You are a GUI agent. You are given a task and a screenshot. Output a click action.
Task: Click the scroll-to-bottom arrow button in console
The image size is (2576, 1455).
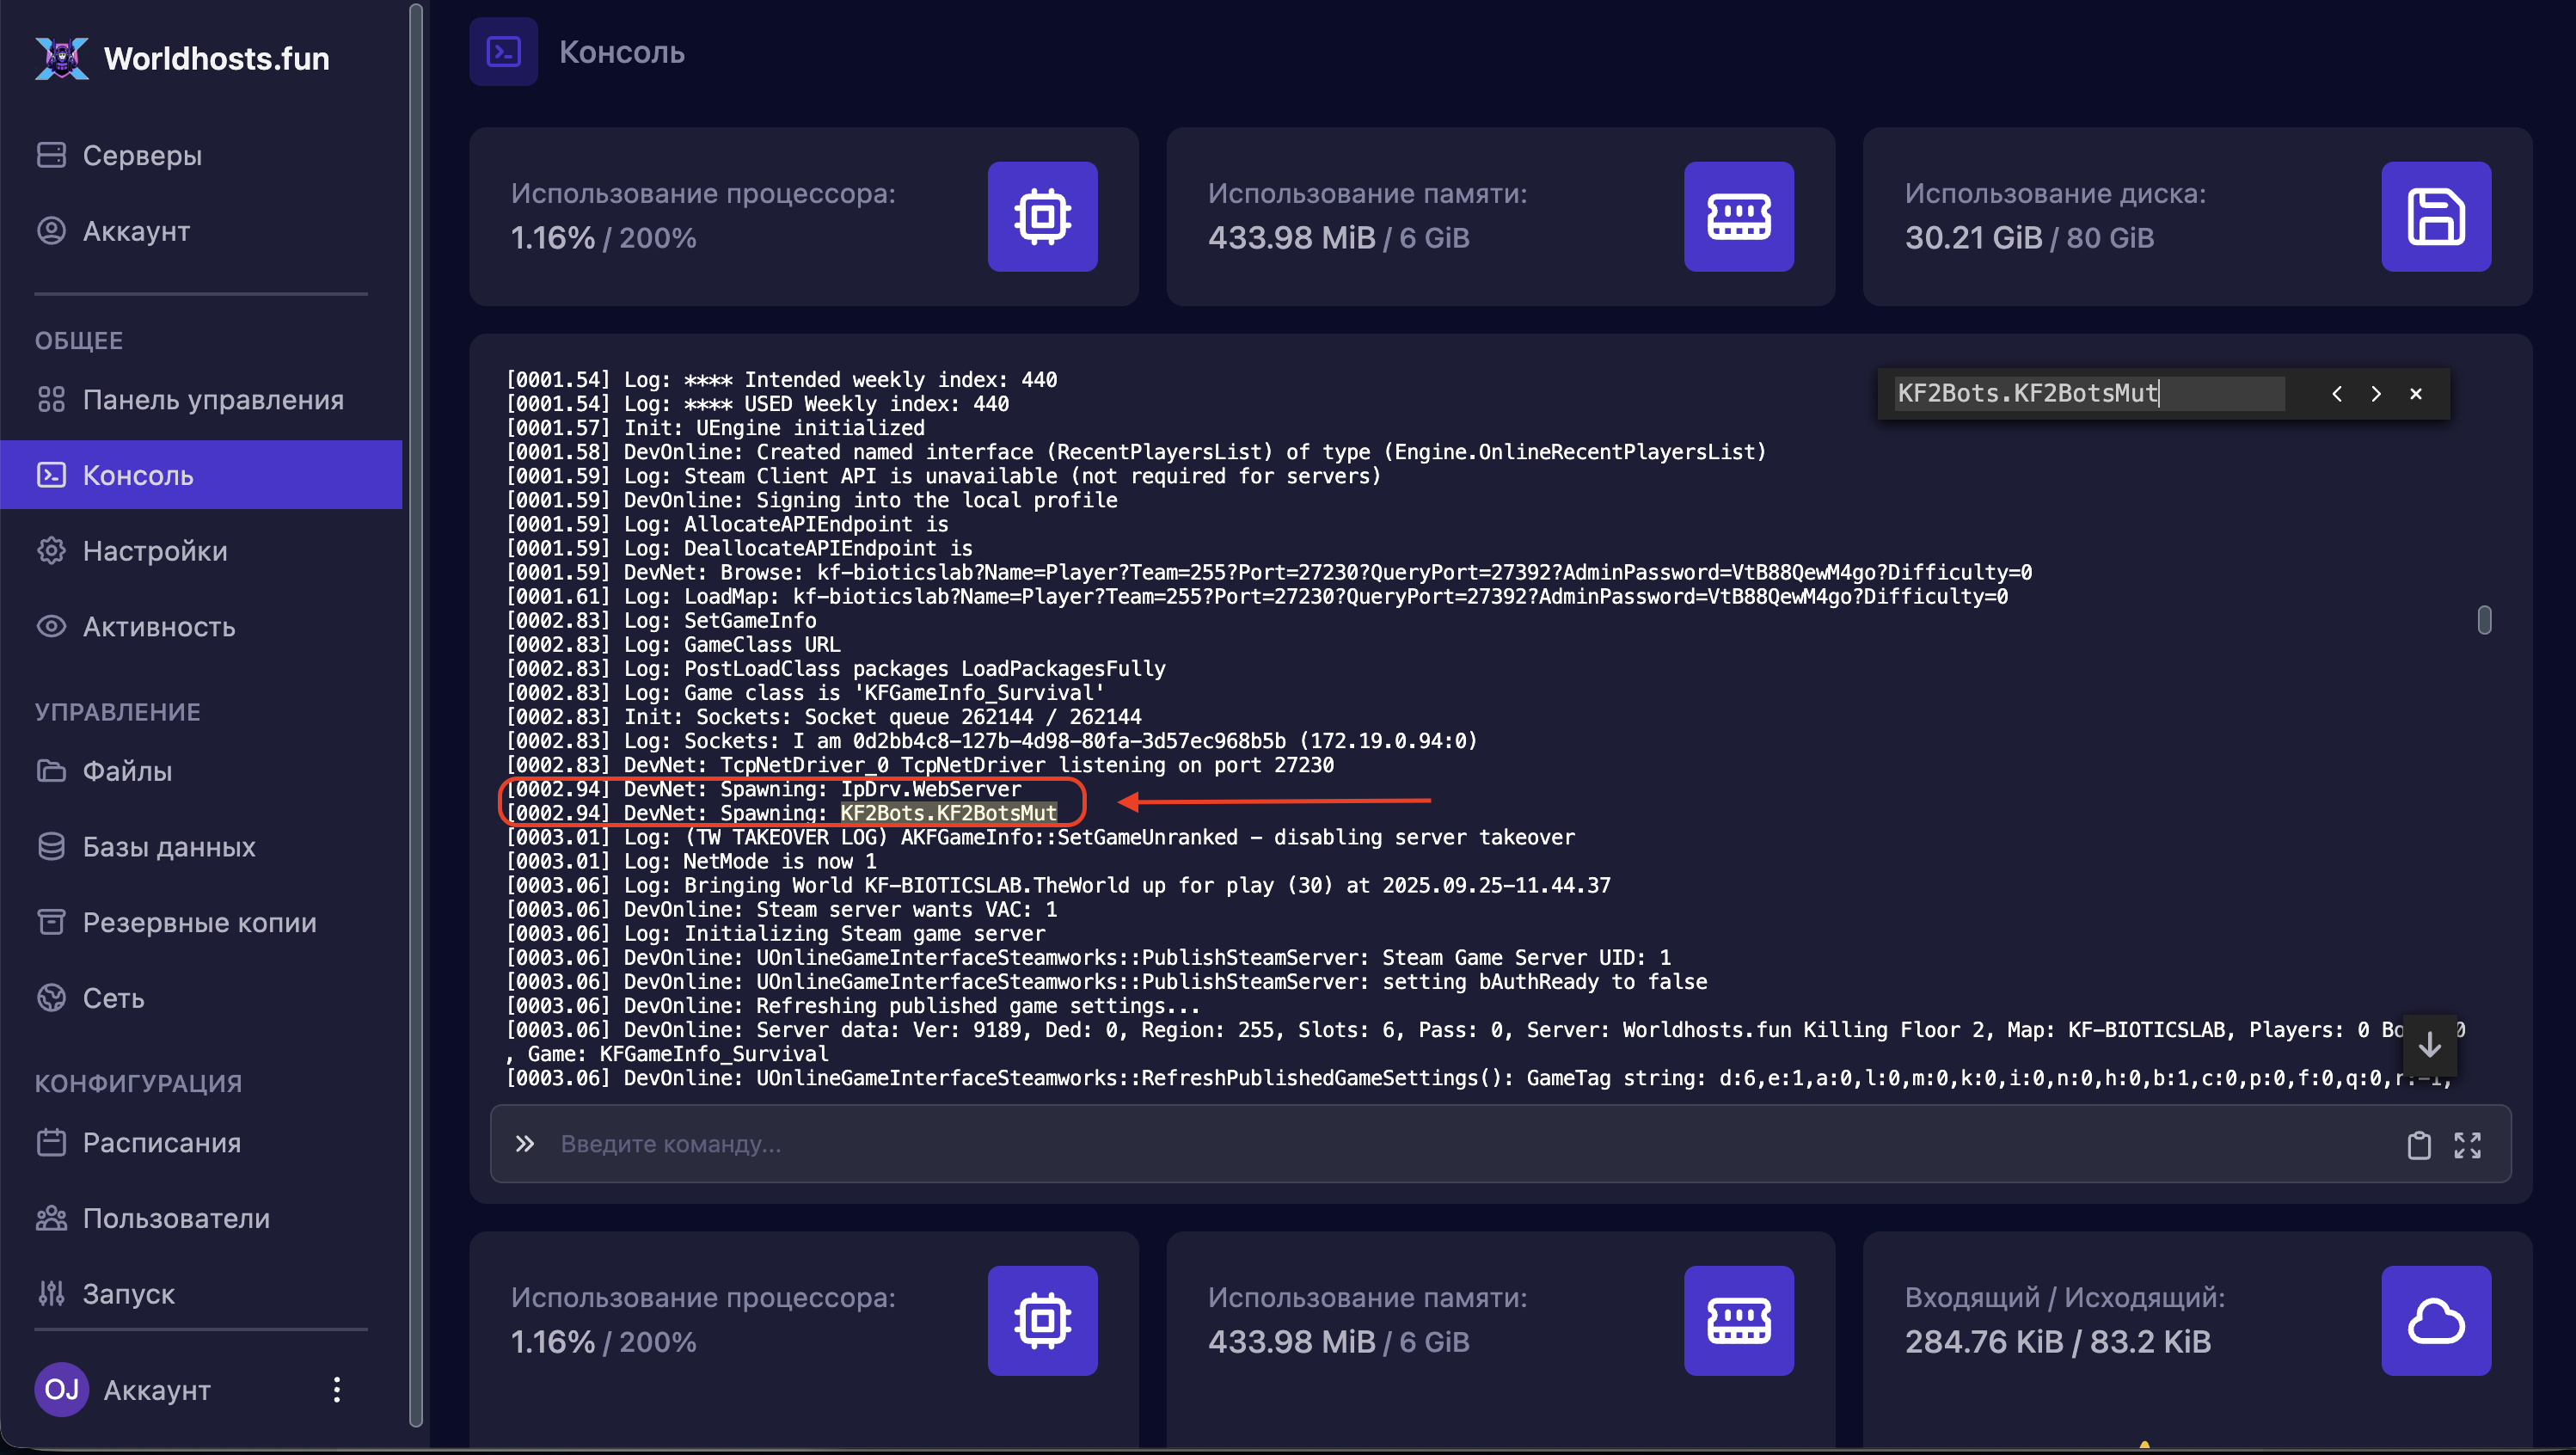point(2429,1044)
